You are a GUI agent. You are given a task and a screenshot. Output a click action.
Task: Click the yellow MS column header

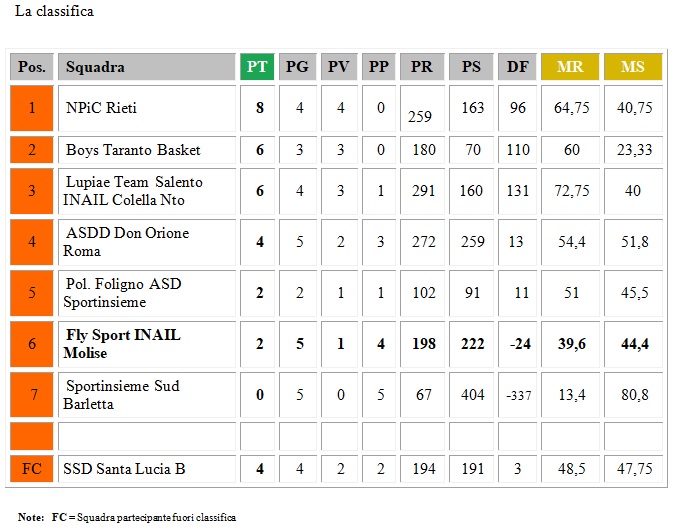(x=633, y=67)
